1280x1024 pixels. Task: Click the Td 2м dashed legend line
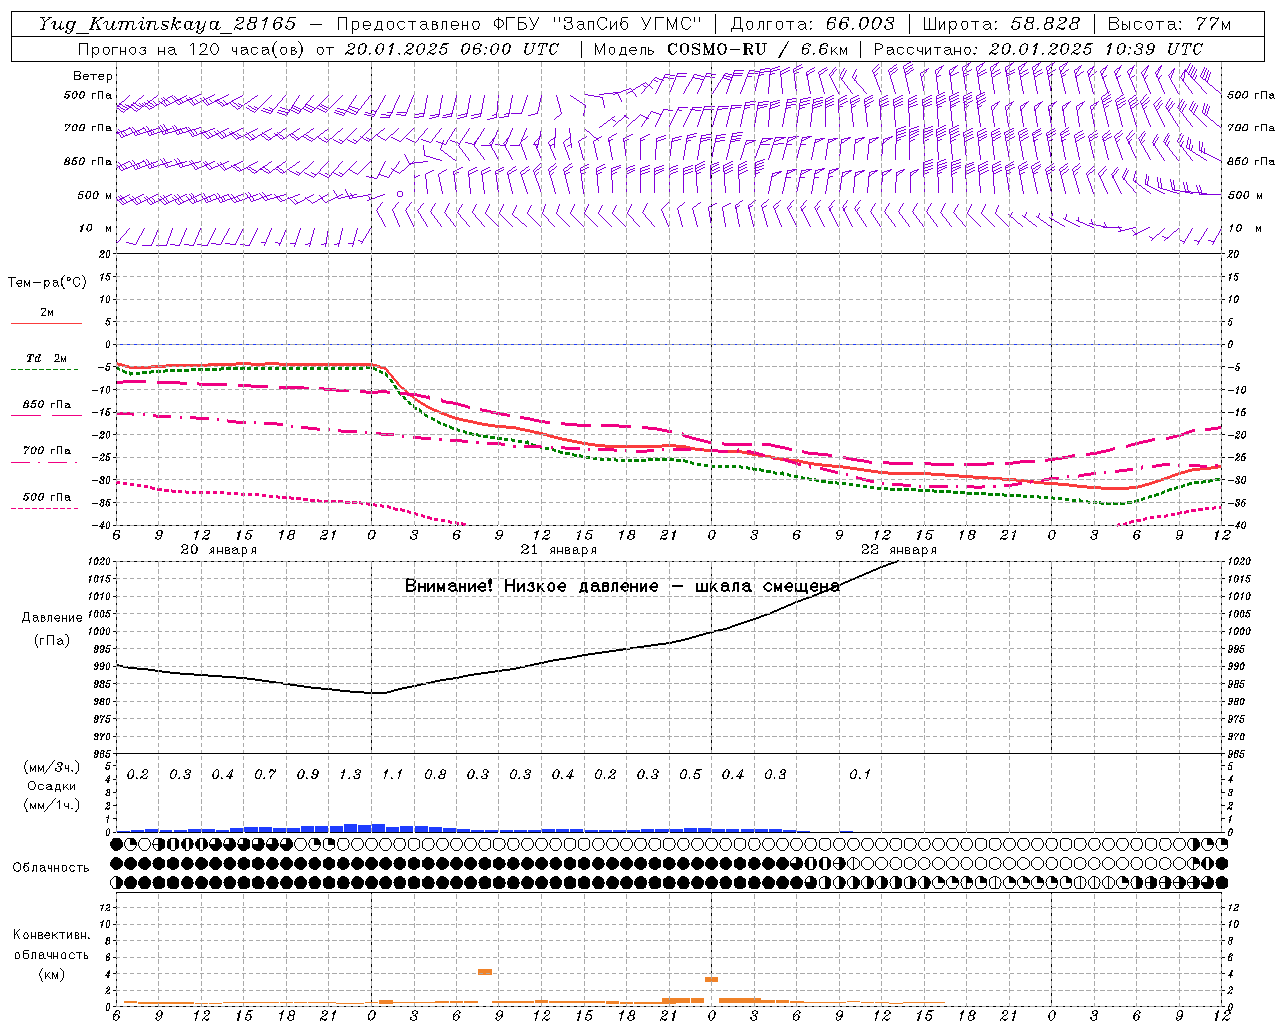[x=44, y=369]
